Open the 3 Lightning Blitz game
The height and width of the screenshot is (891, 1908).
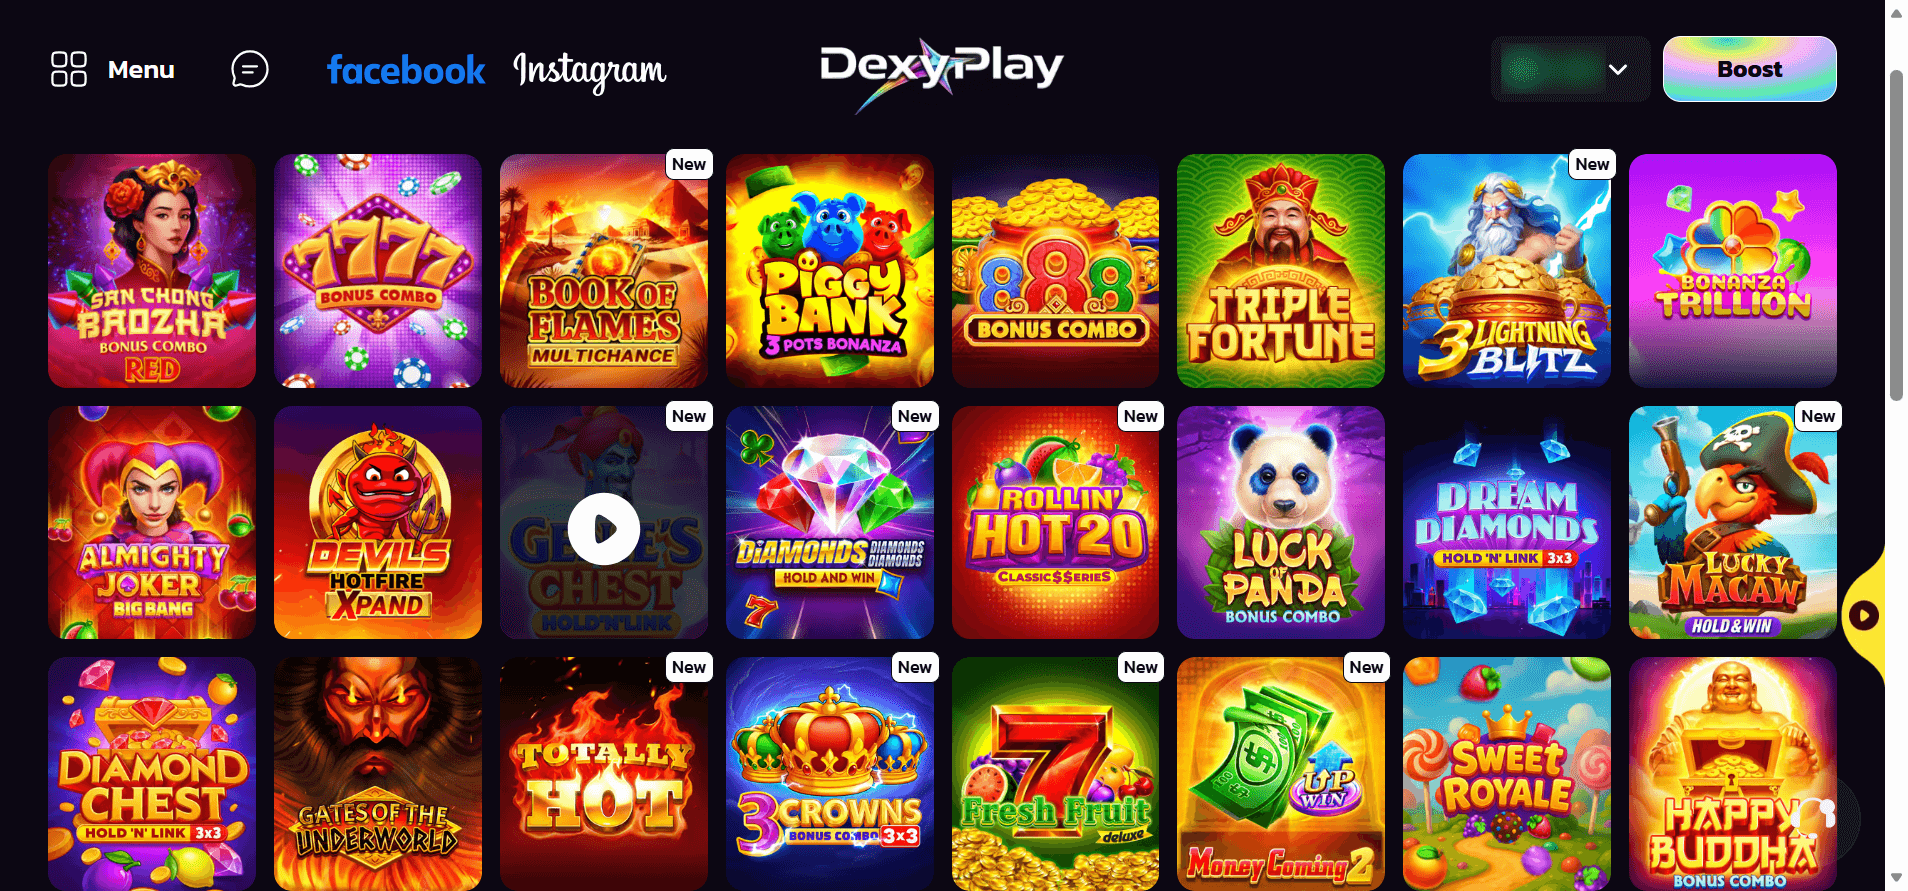click(1507, 271)
